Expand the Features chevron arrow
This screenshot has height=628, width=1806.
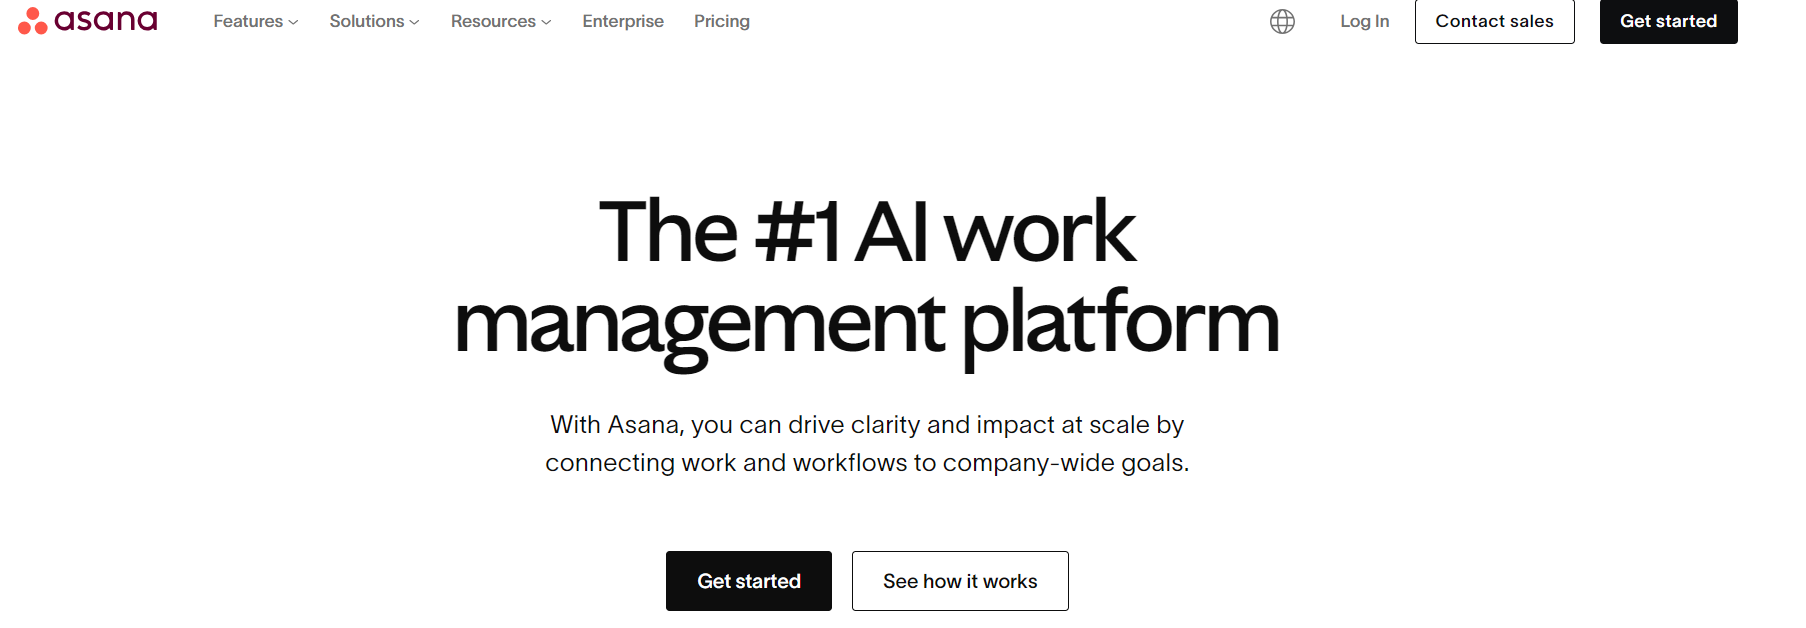coord(293,22)
